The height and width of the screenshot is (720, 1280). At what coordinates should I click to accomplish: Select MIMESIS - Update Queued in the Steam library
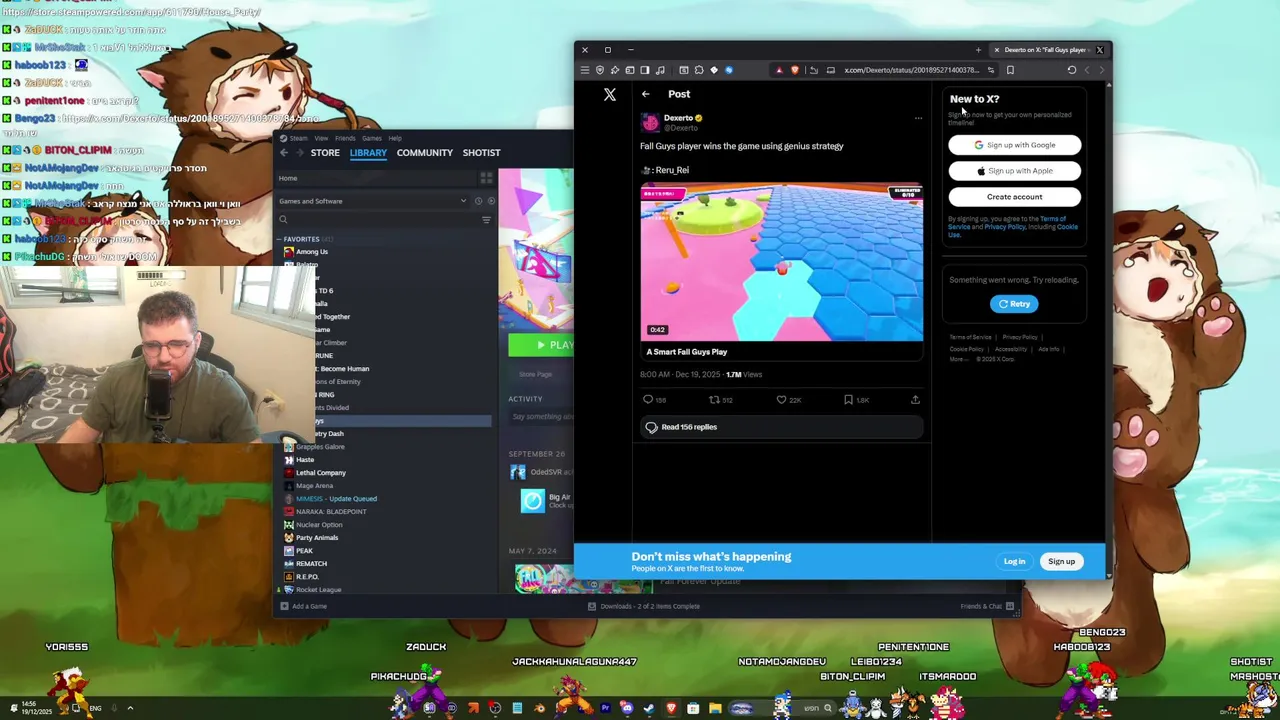(x=336, y=499)
